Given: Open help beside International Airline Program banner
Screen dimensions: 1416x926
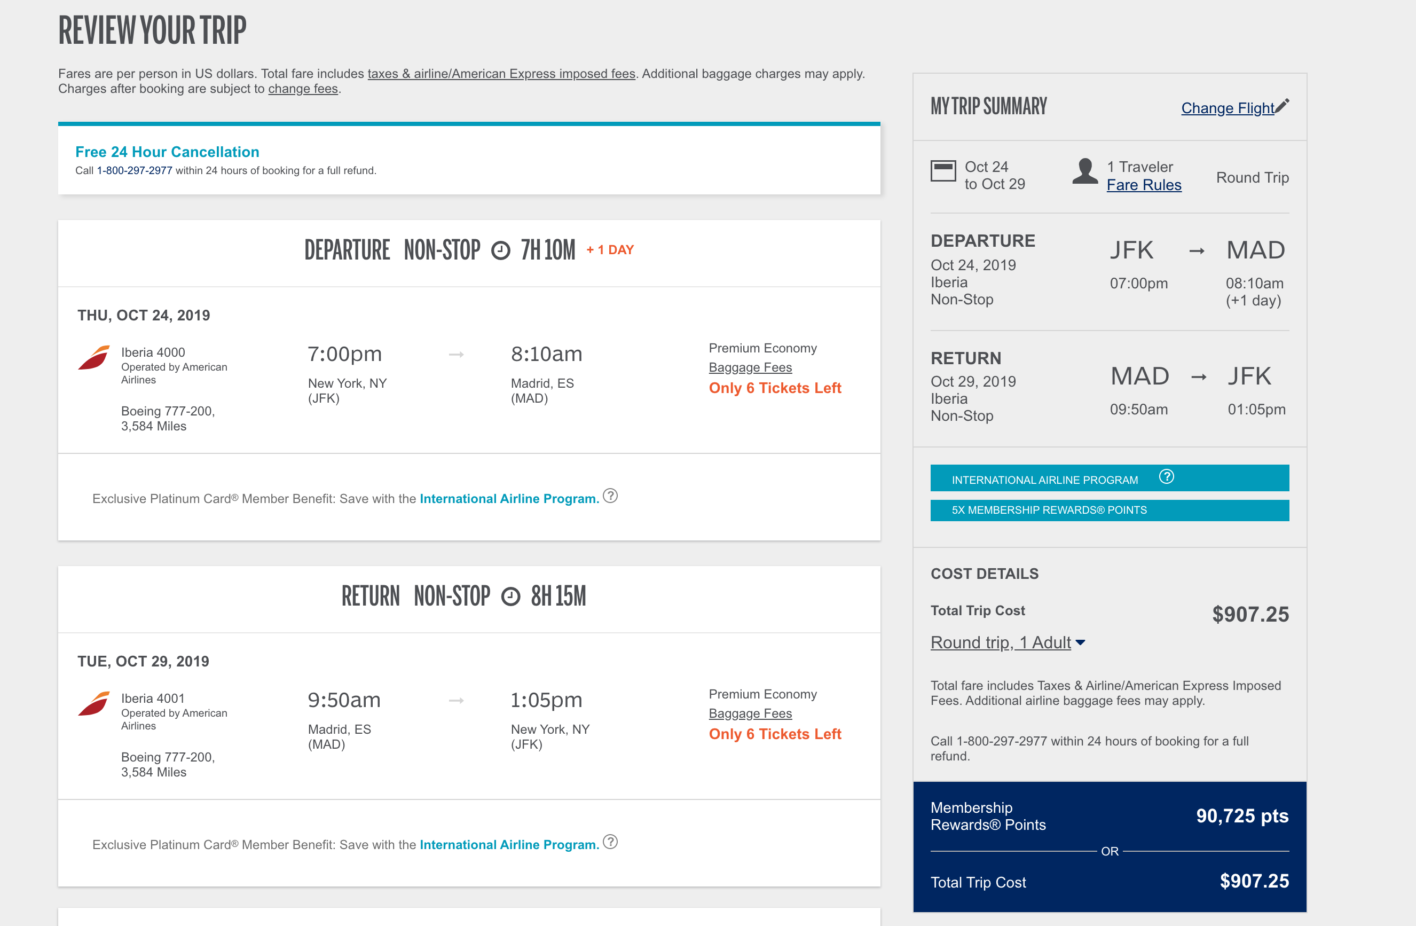Looking at the screenshot, I should point(1166,477).
